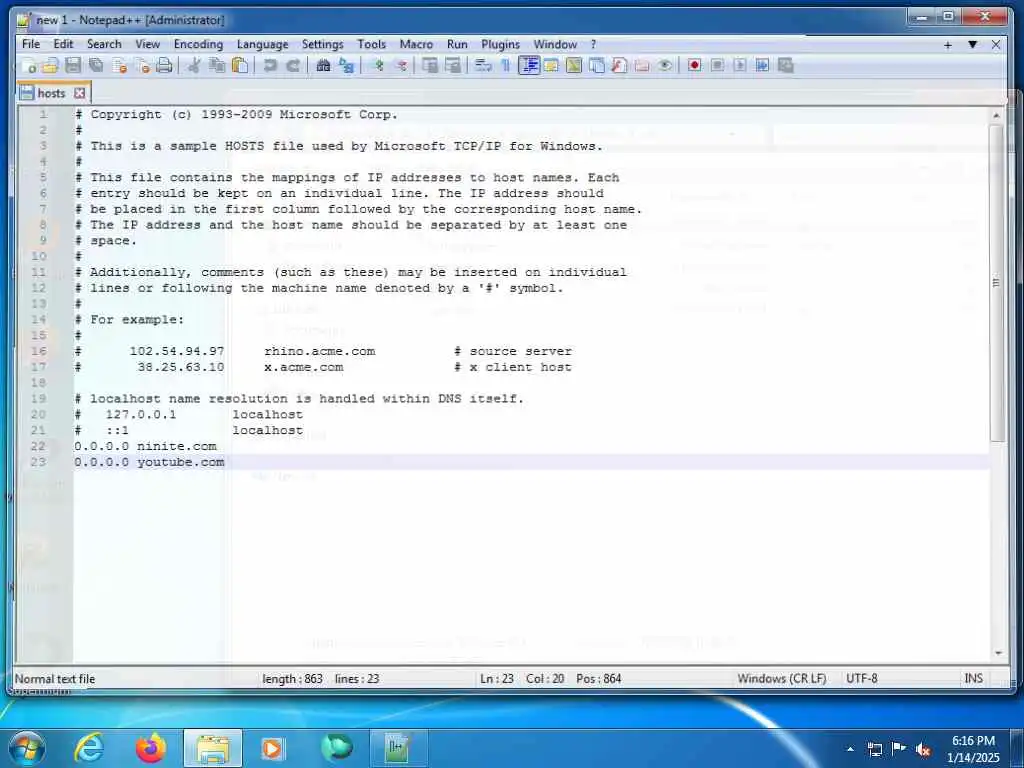1024x768 pixels.
Task: Open Find with the binoculars icon
Action: tap(323, 65)
